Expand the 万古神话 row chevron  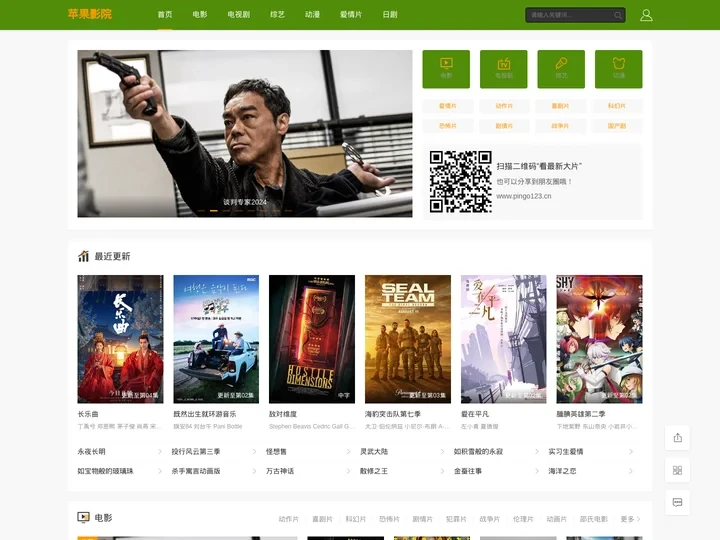coord(348,471)
